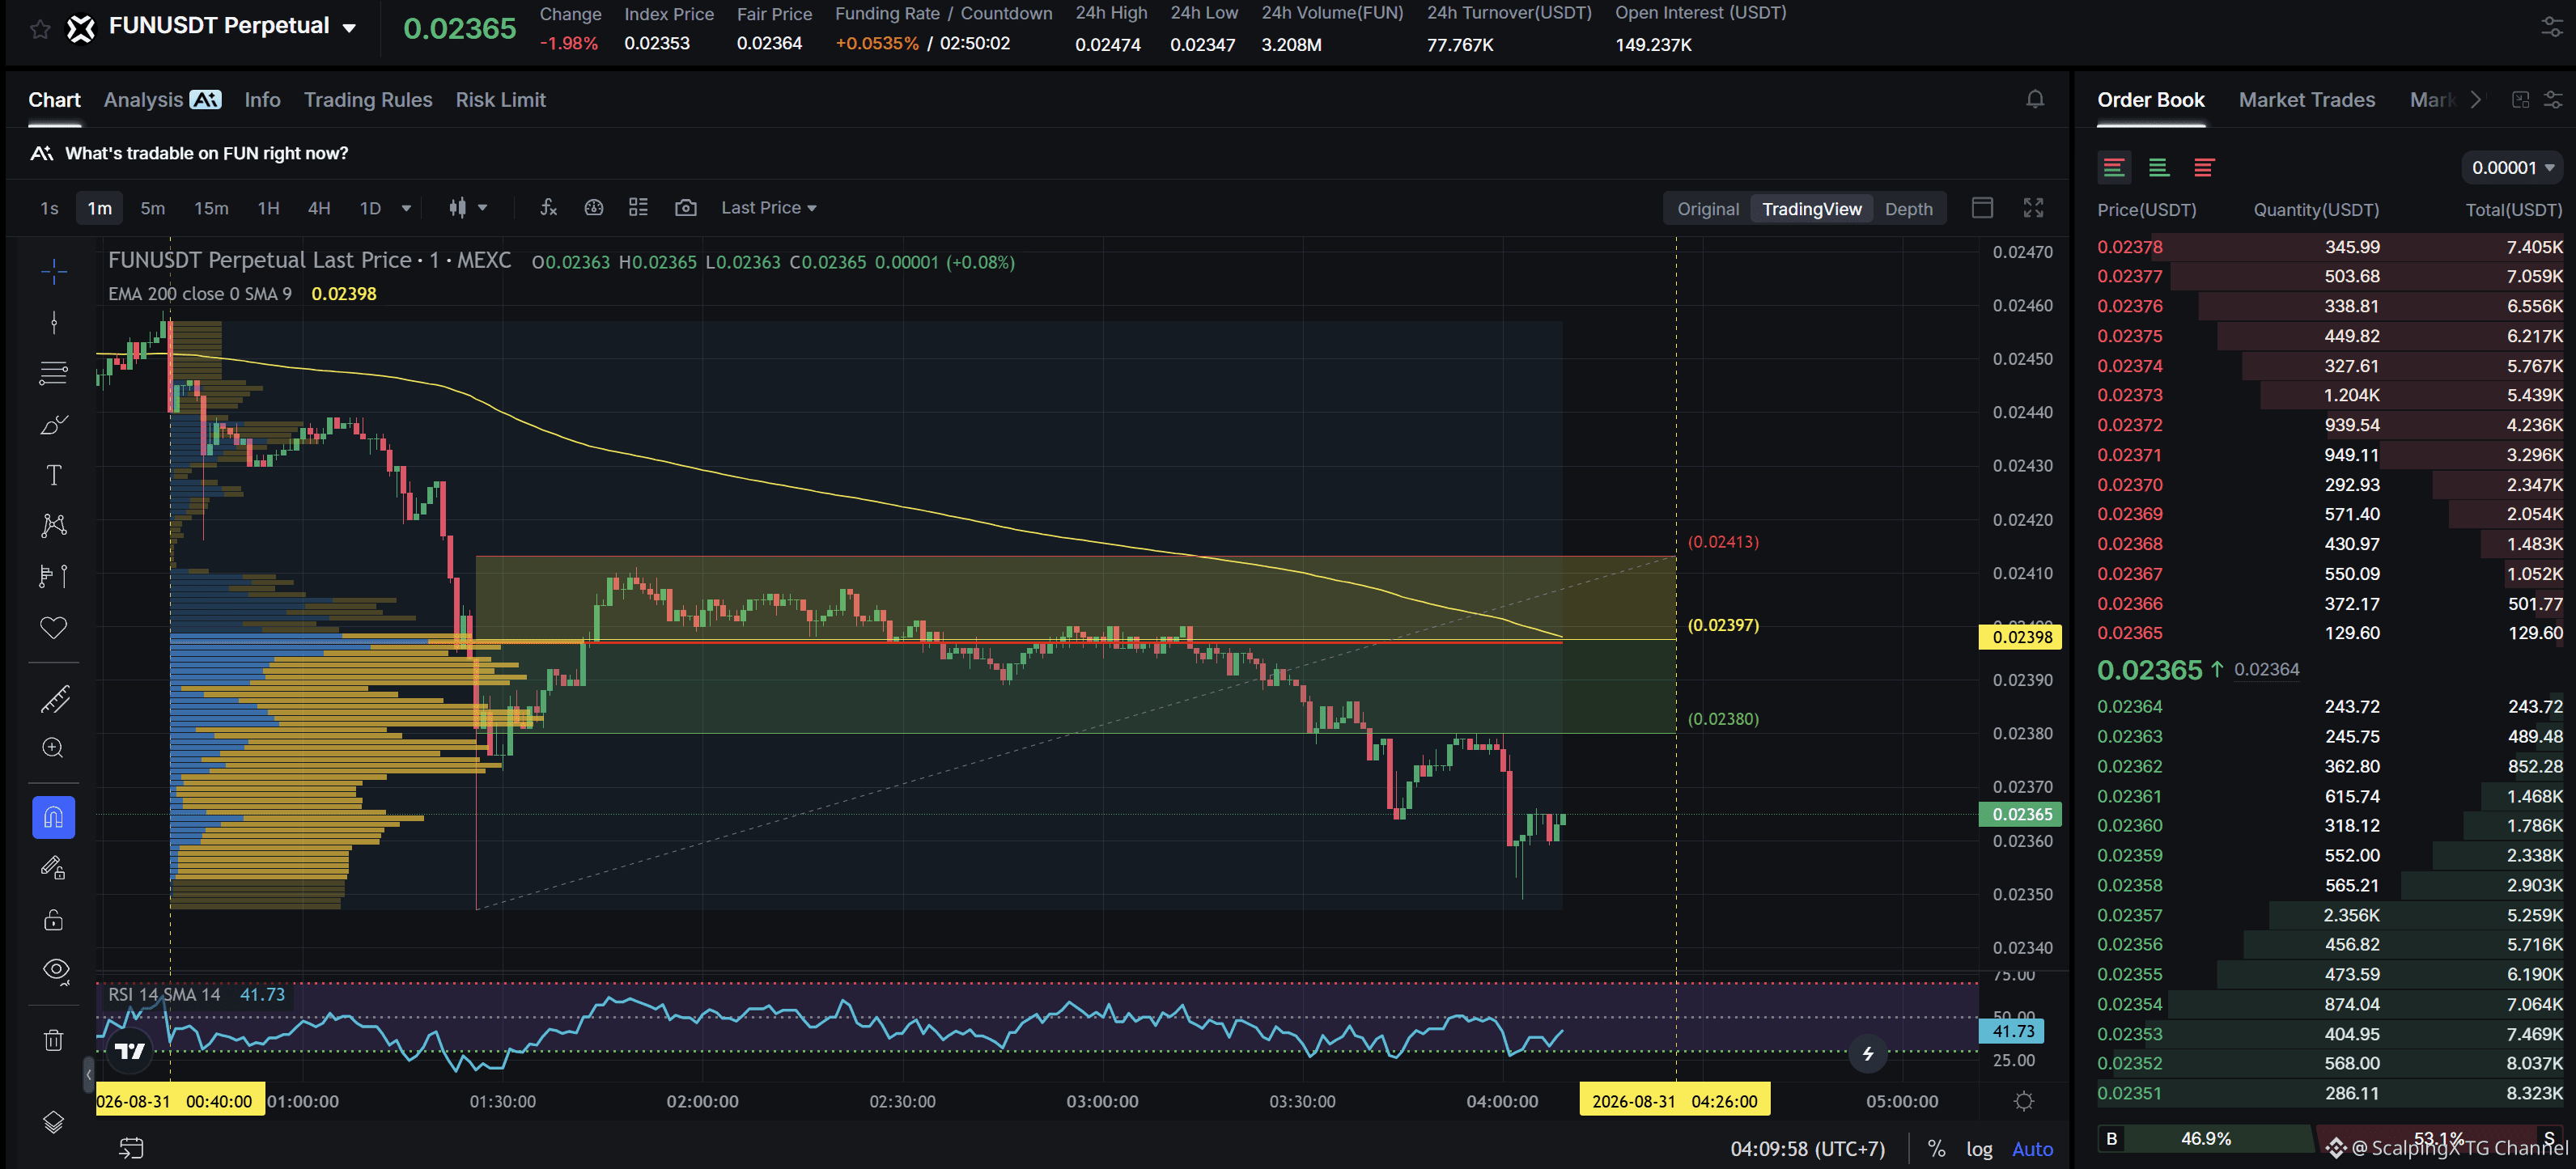Viewport: 2576px width, 1169px height.
Task: Expand chart to fullscreen
Action: click(x=2033, y=207)
